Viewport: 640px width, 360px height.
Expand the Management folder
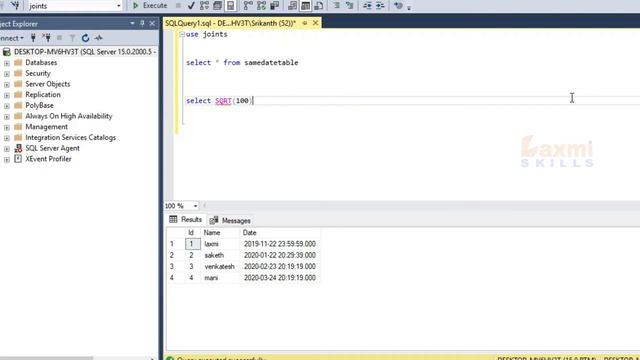pyautogui.click(x=7, y=127)
